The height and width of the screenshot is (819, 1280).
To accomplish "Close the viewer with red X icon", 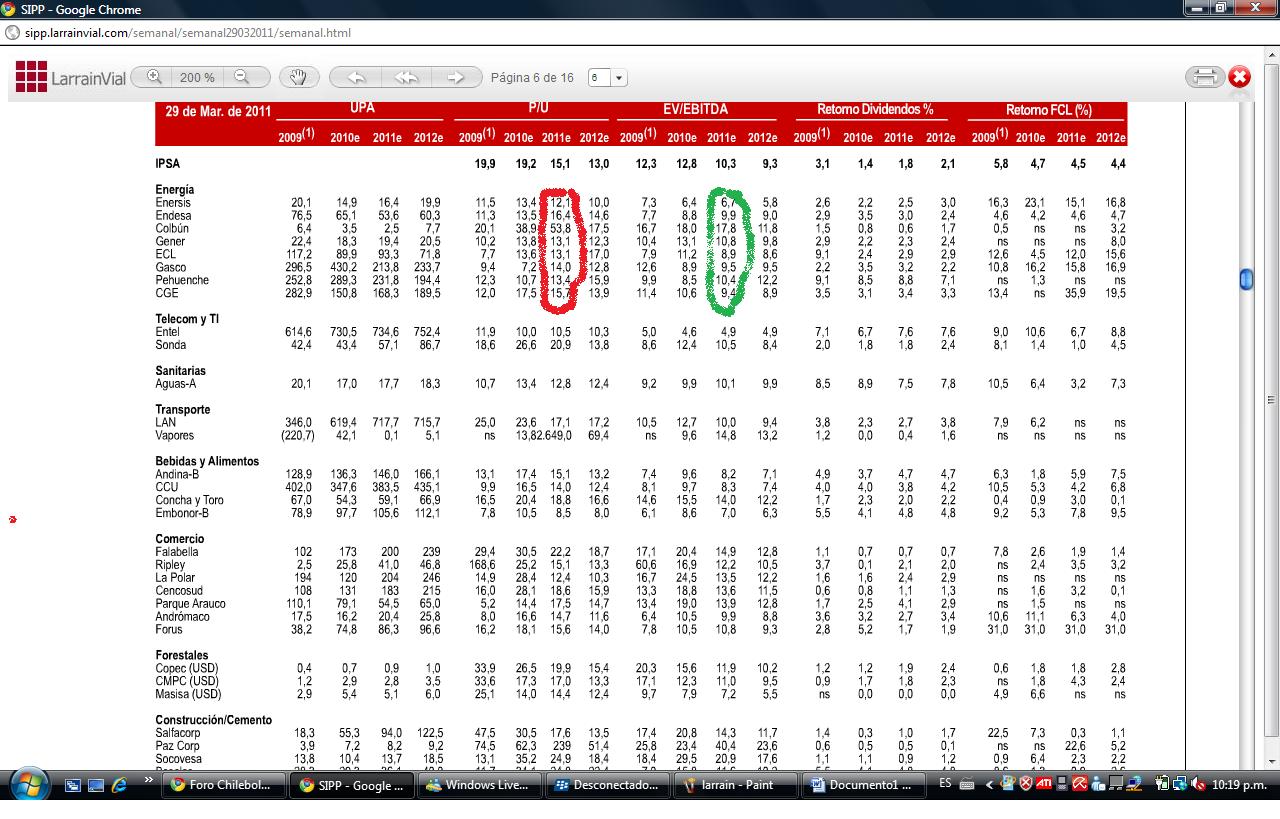I will [x=1240, y=77].
